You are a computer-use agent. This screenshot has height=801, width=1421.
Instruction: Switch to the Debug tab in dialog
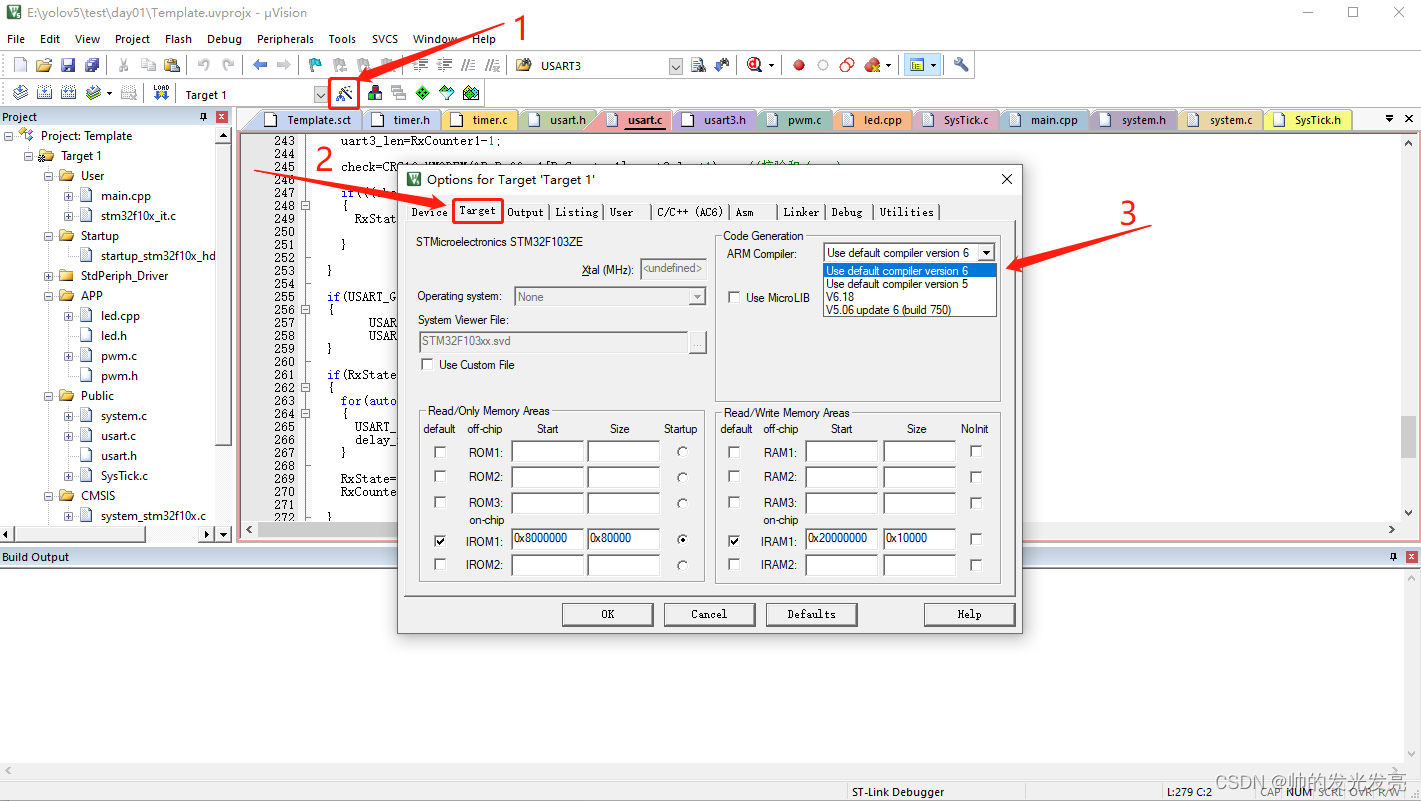(846, 212)
